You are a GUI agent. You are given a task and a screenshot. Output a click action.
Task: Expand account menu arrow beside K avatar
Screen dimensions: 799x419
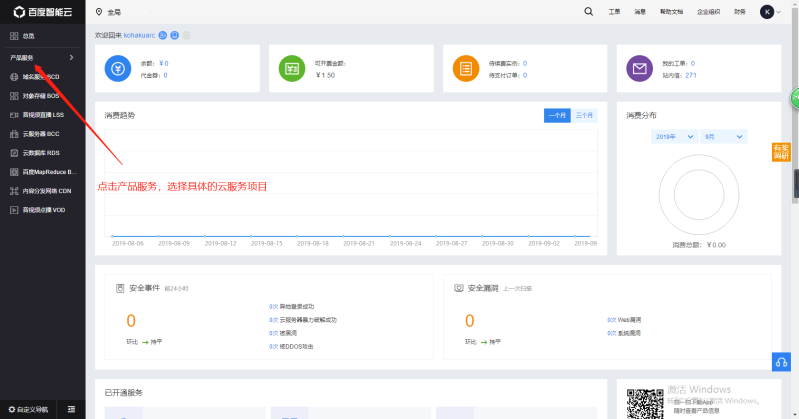(x=779, y=12)
